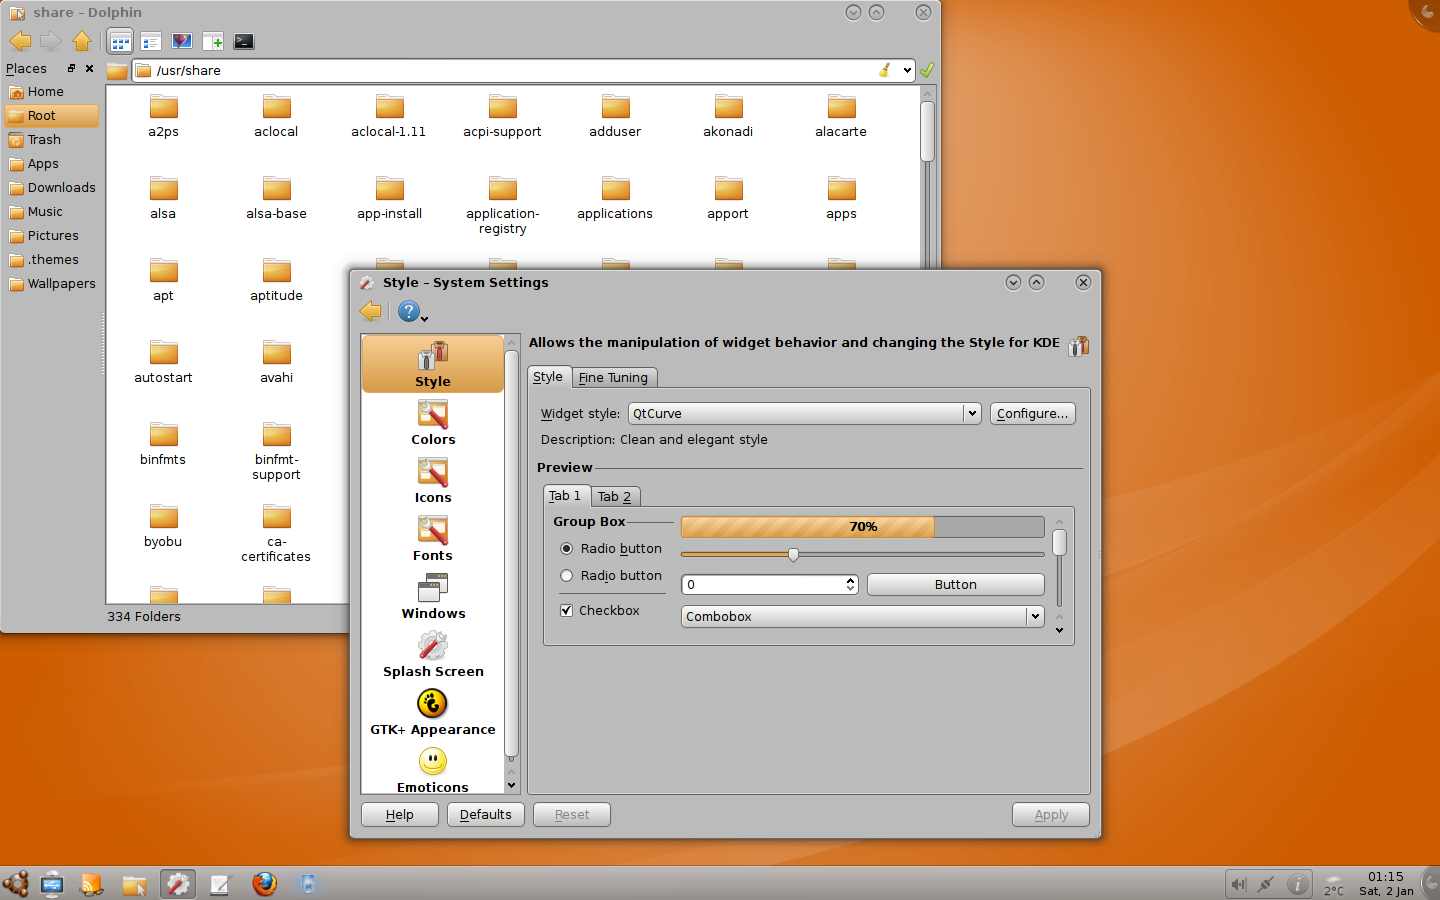Open Emoticons settings module

[x=433, y=770]
